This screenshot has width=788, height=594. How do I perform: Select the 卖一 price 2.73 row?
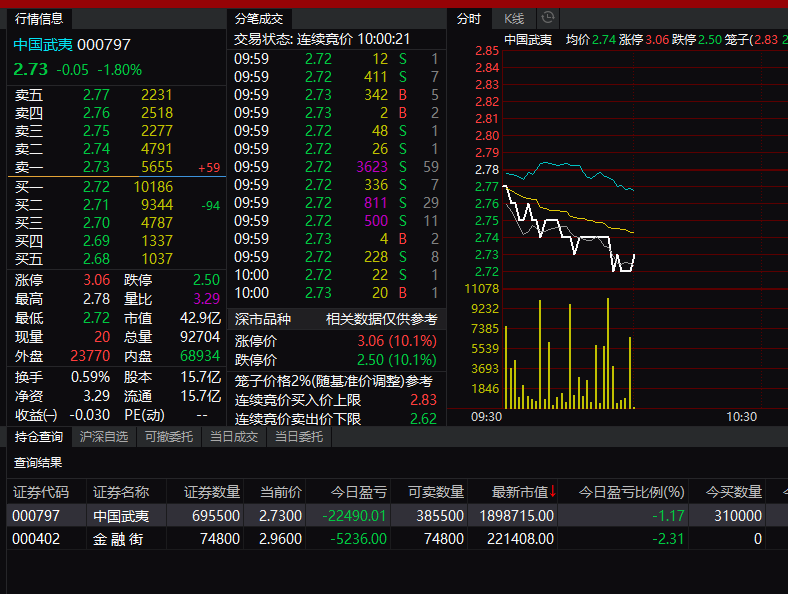[x=117, y=167]
